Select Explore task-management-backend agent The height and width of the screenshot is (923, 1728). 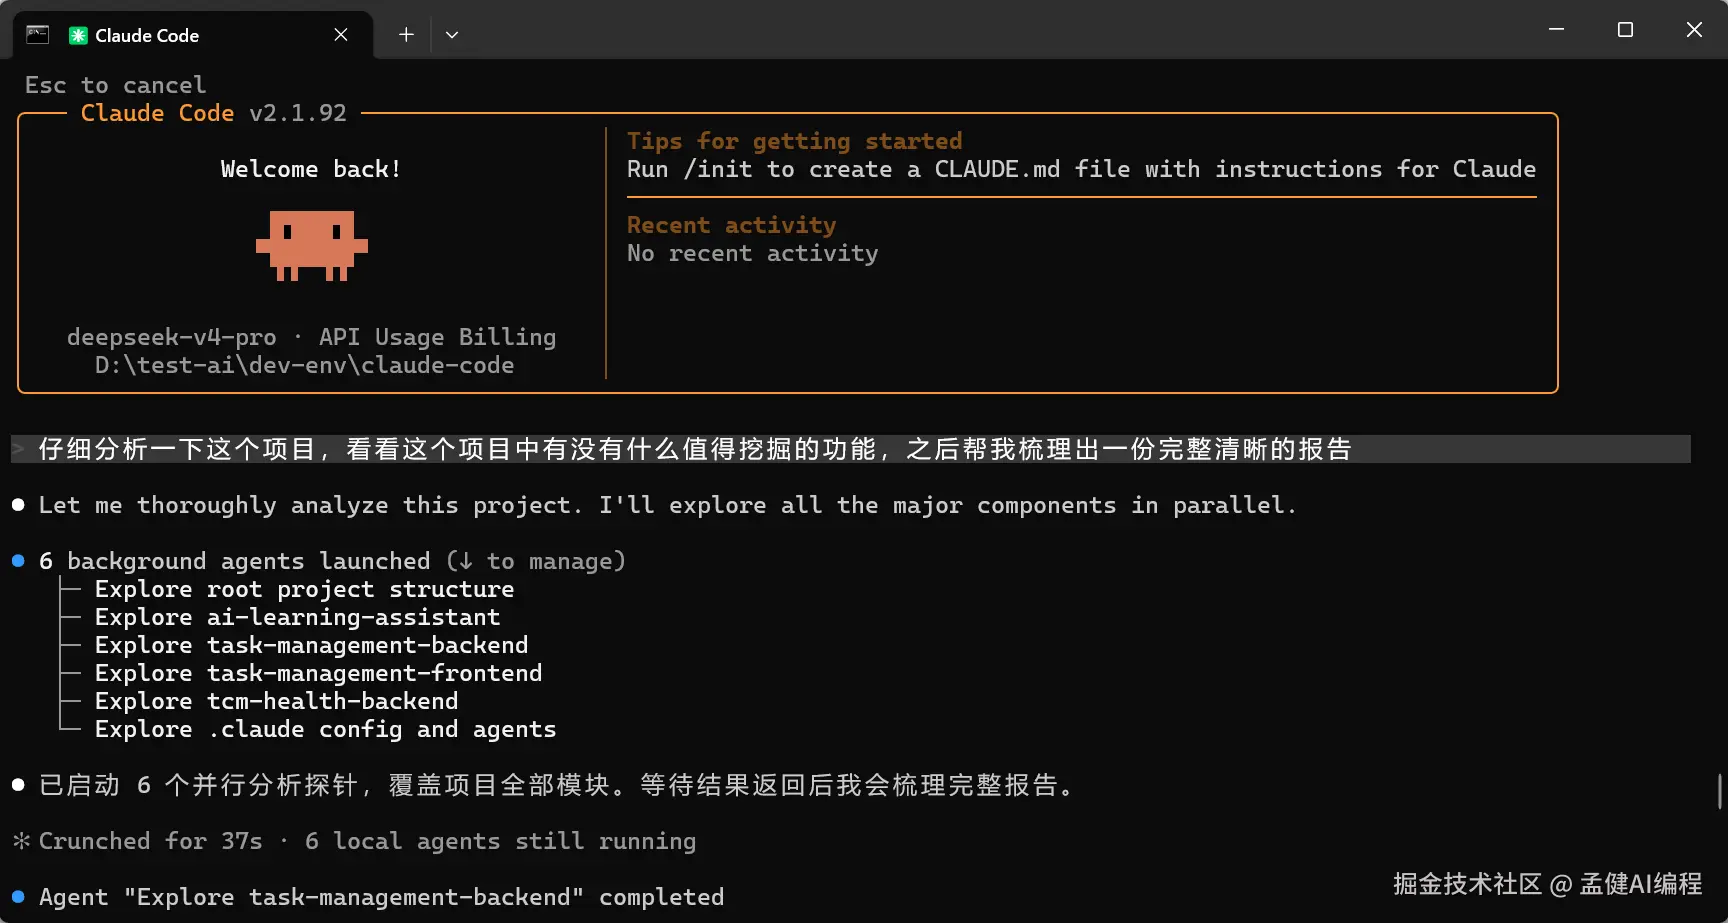point(311,645)
